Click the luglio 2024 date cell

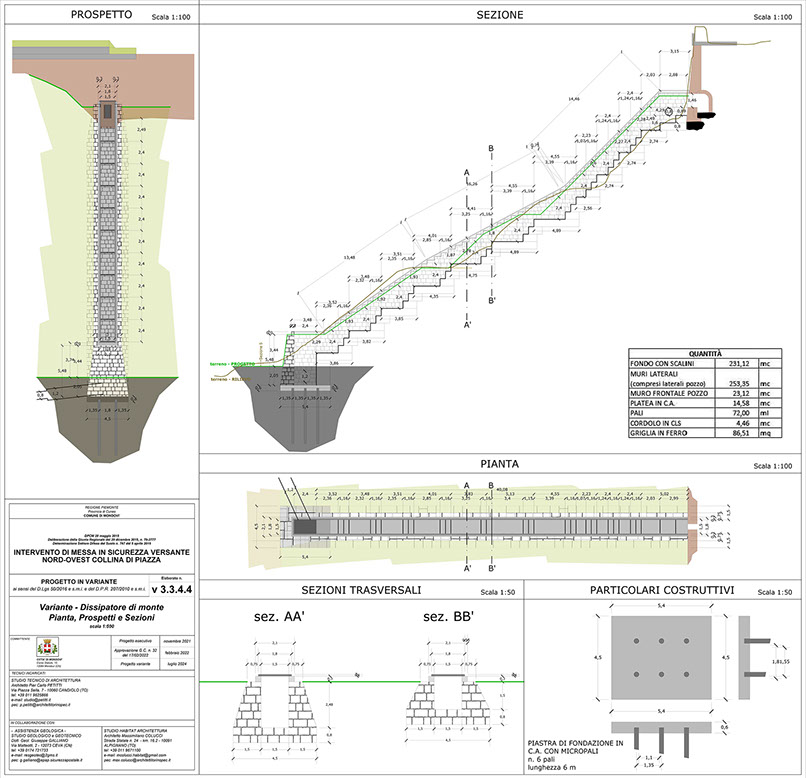click(173, 663)
